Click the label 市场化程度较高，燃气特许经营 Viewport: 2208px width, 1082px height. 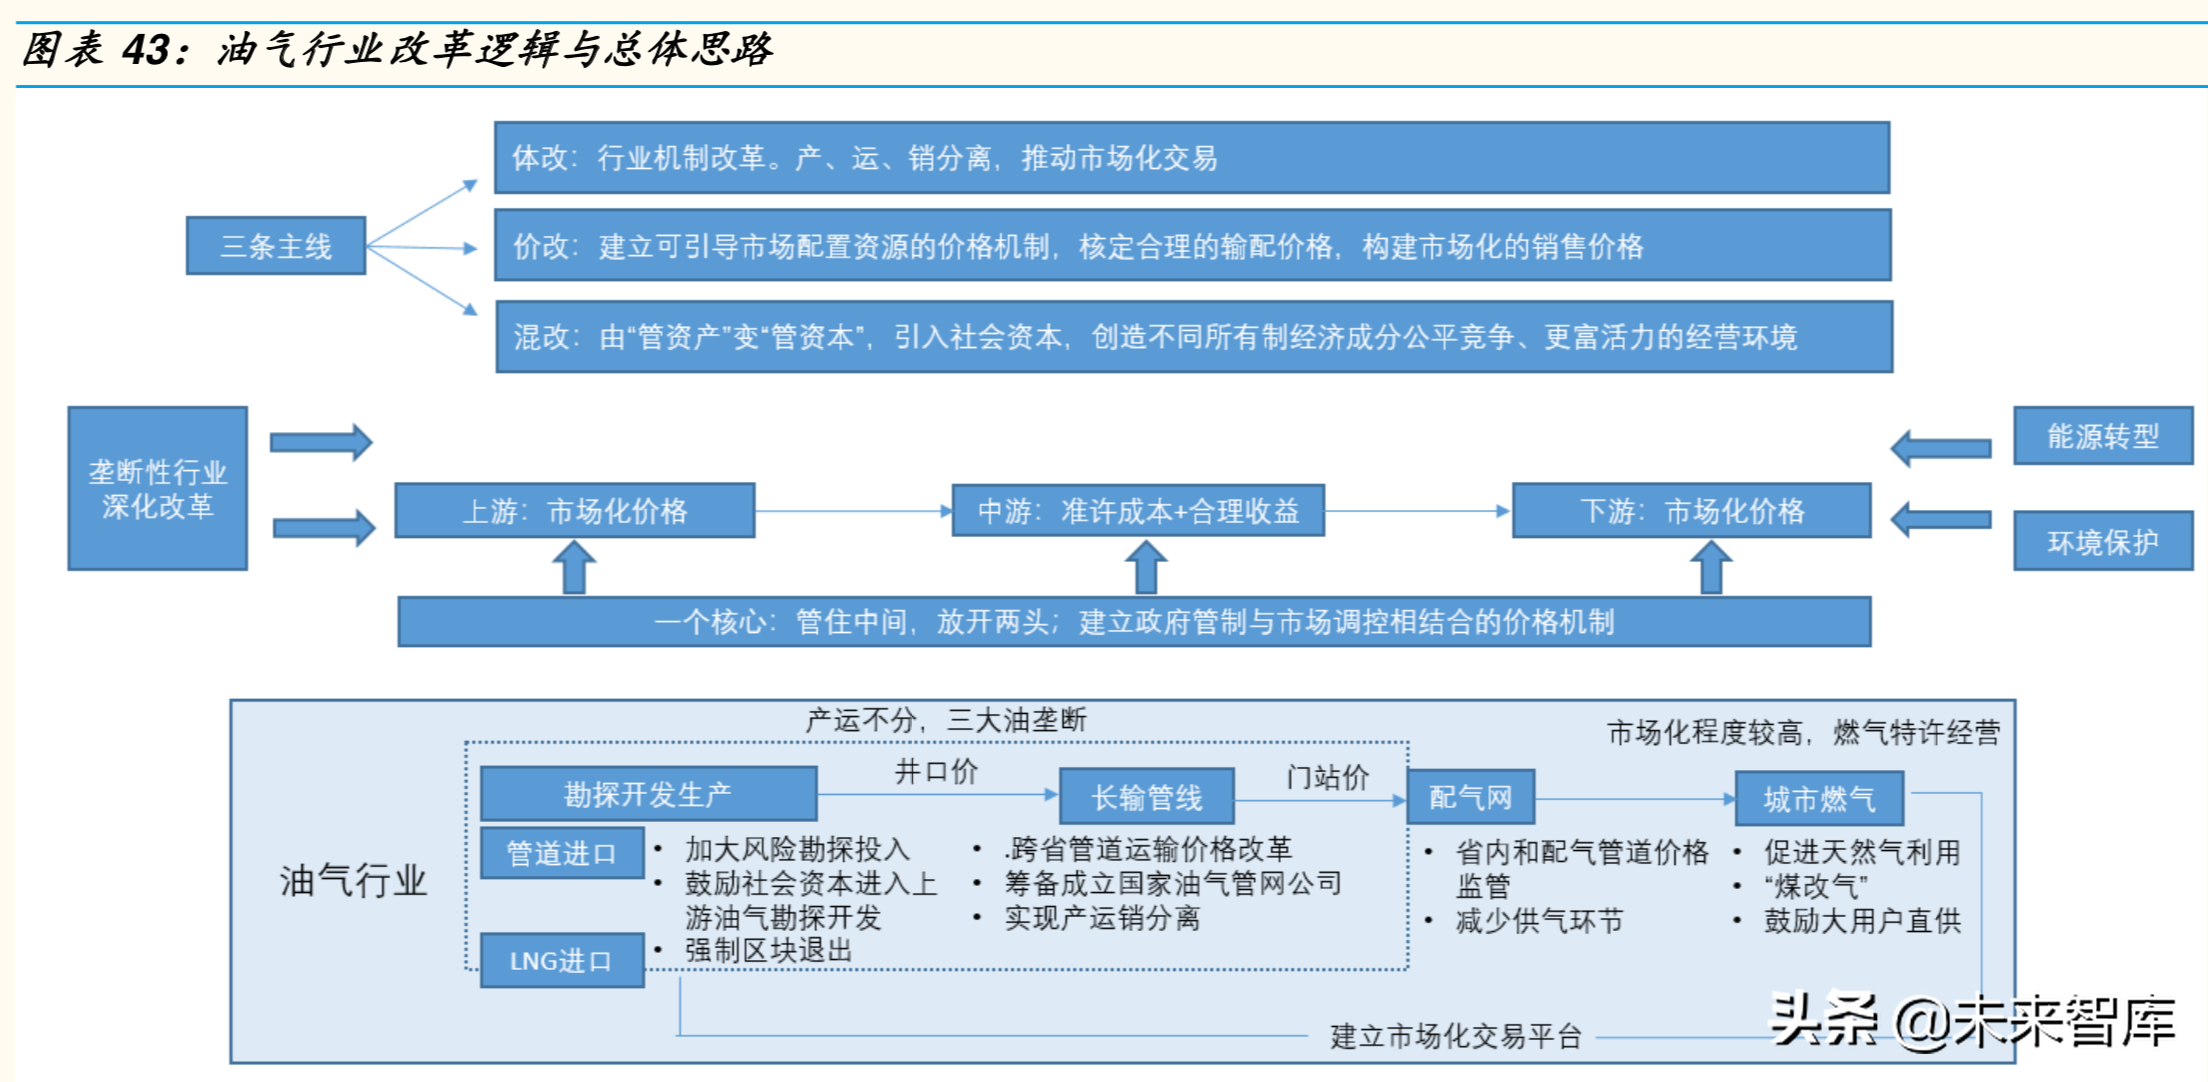point(1804,733)
